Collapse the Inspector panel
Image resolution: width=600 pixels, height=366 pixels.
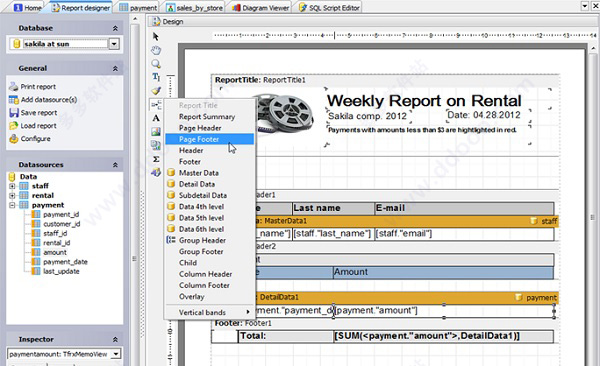point(115,340)
